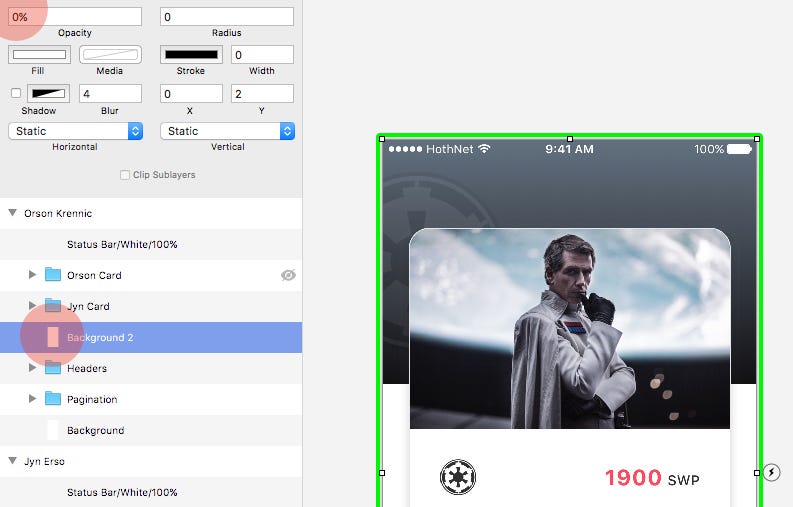The image size is (793, 507).
Task: Click the HothNet carrier text
Action: point(450,149)
